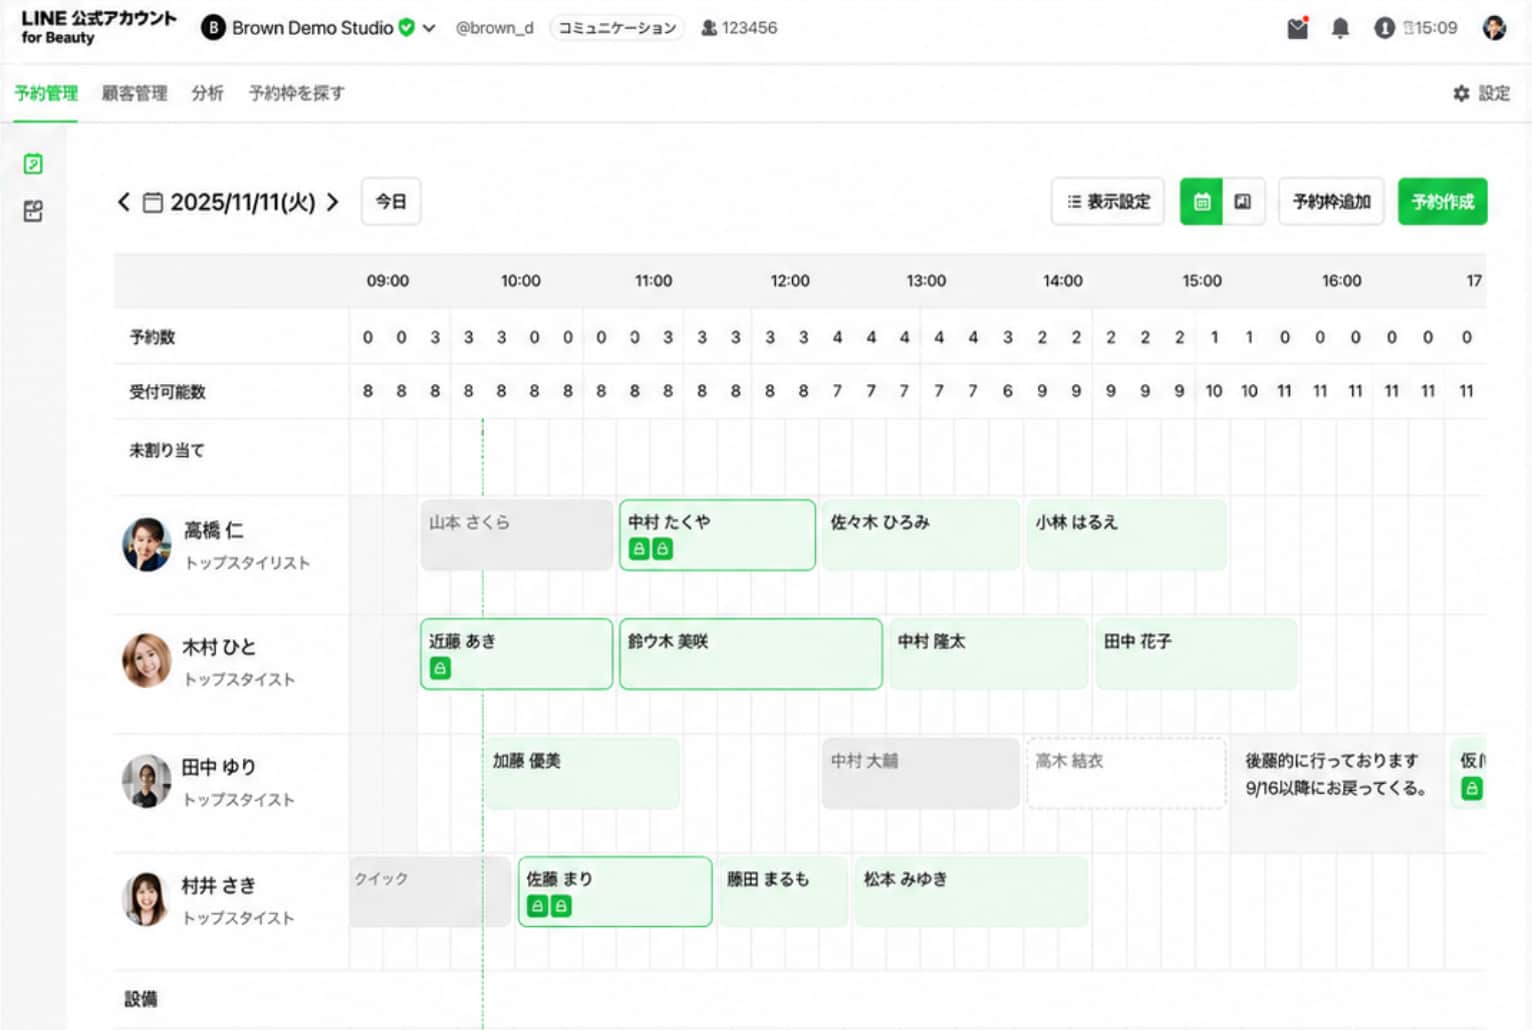Click the lock icon on 近藤 あき booking

[x=440, y=668]
